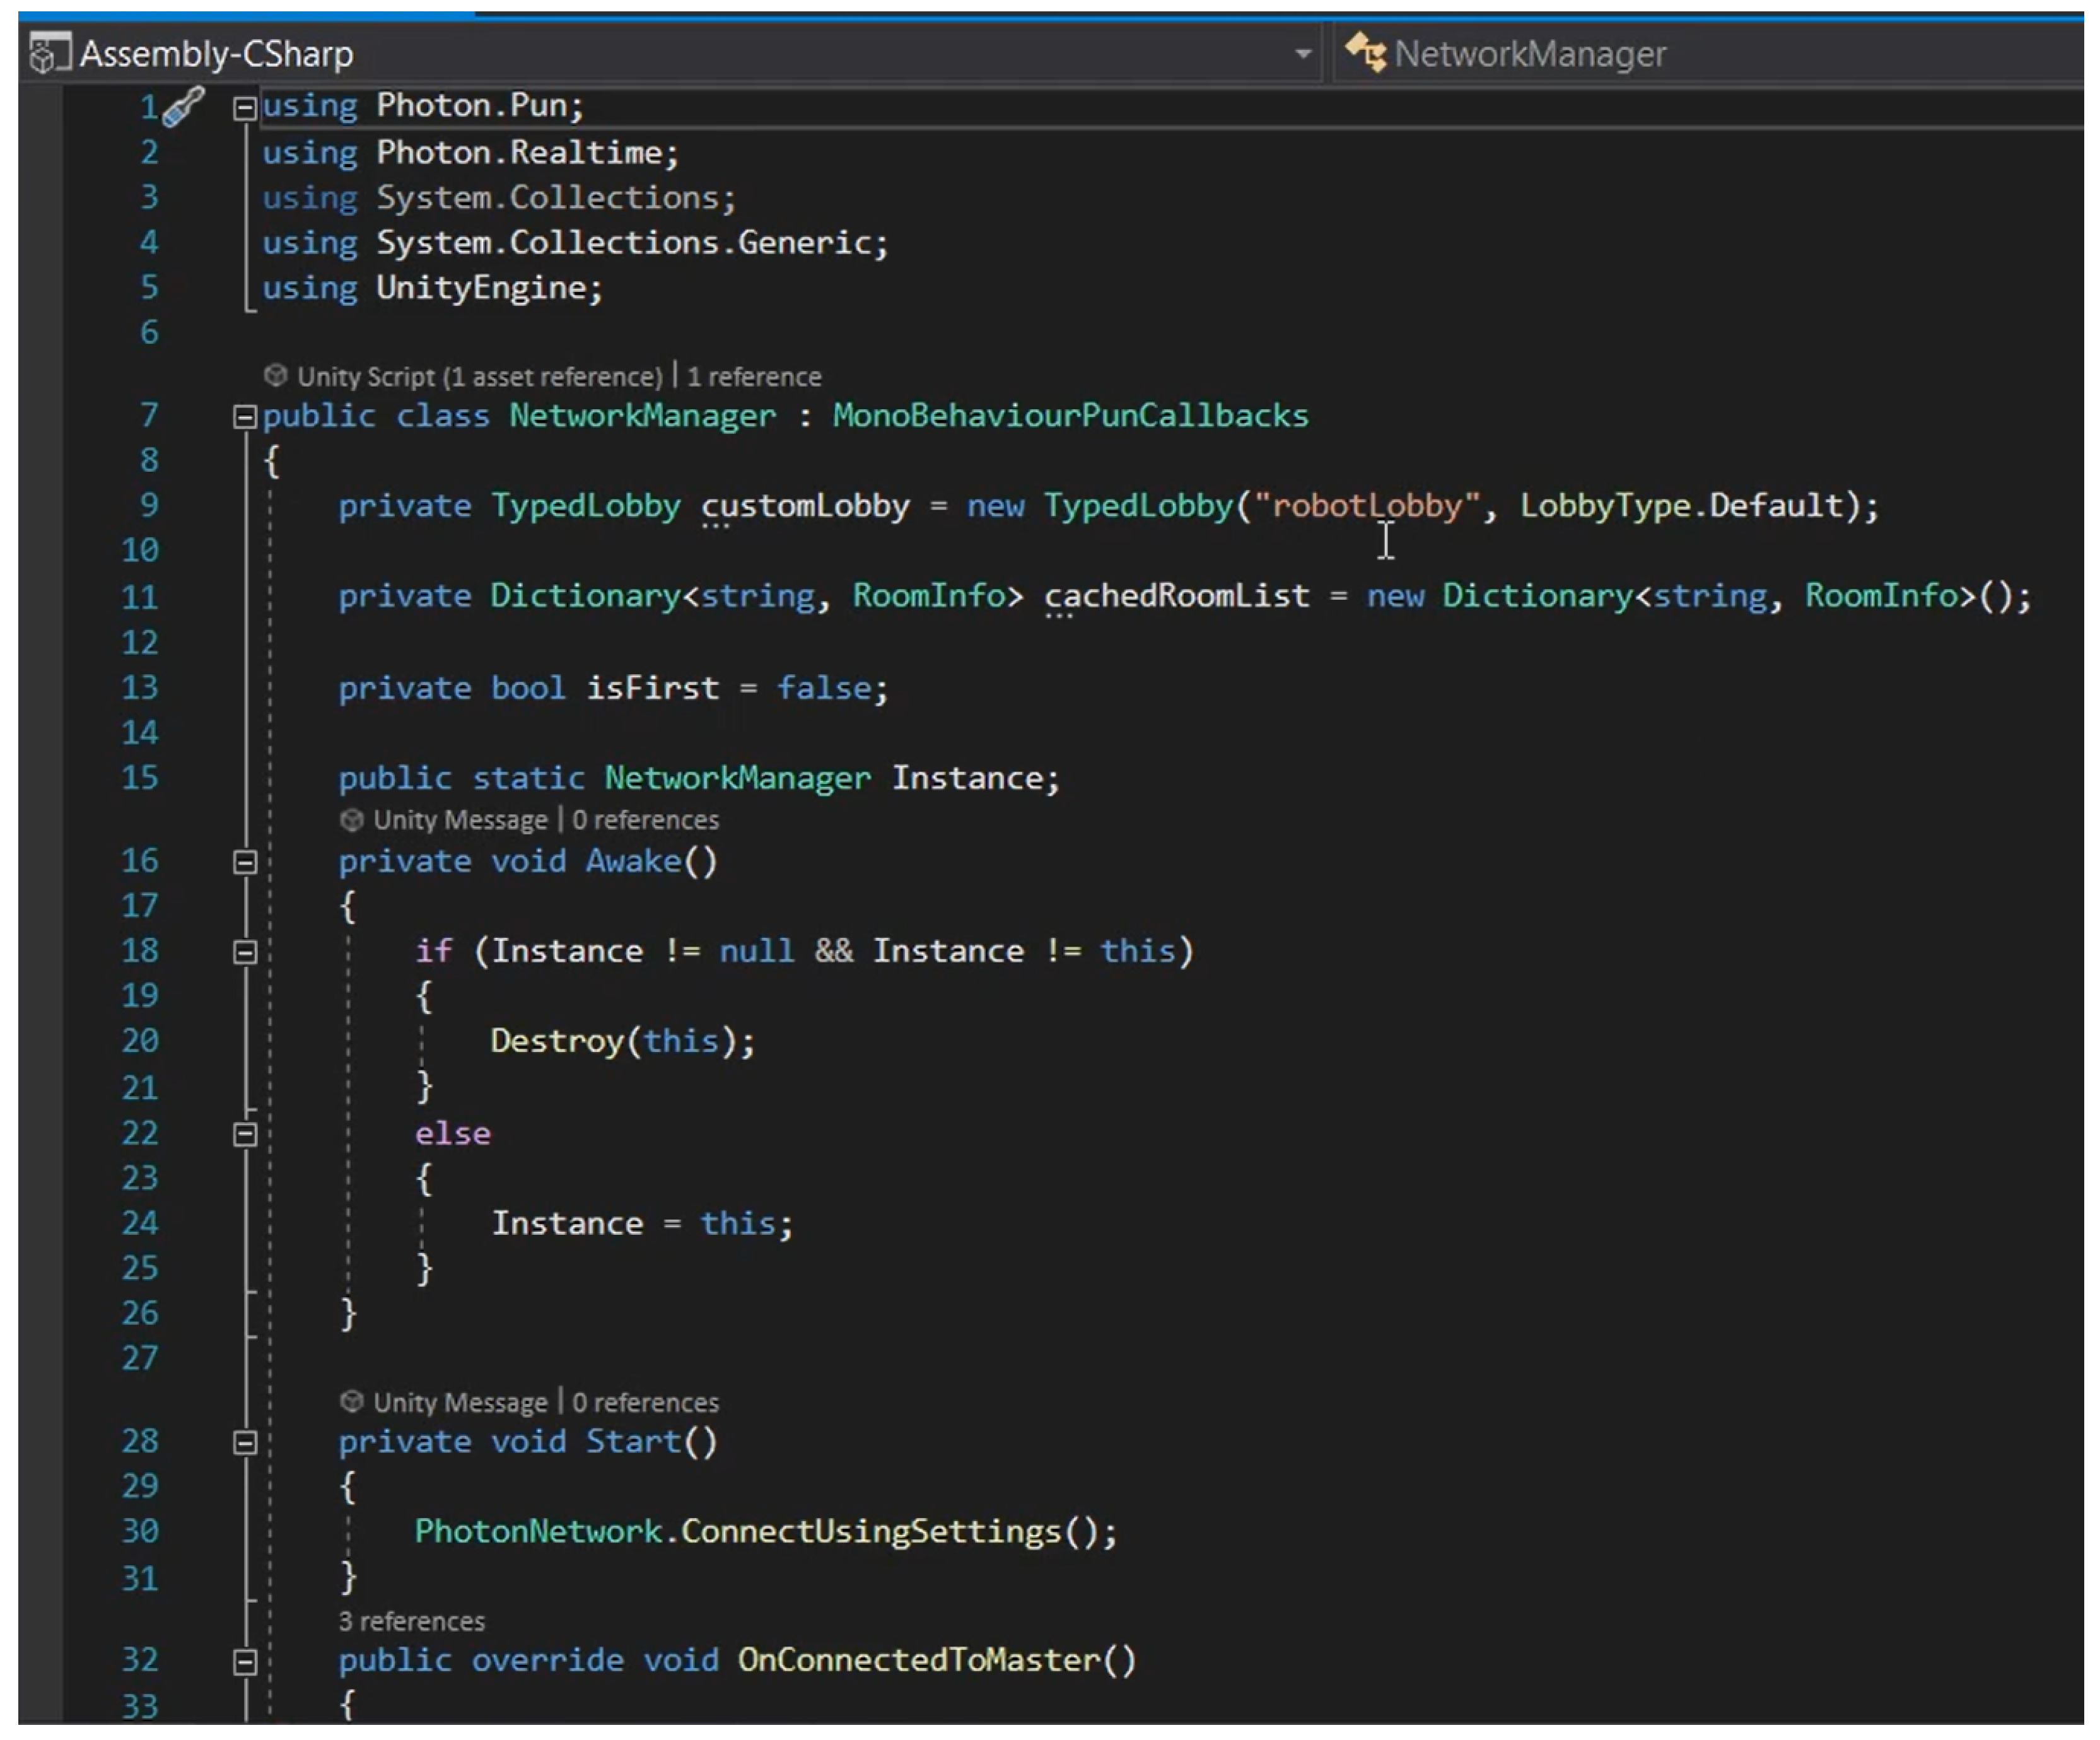Fold the Start method
Image resolution: width=2100 pixels, height=1740 pixels.
pyautogui.click(x=245, y=1442)
